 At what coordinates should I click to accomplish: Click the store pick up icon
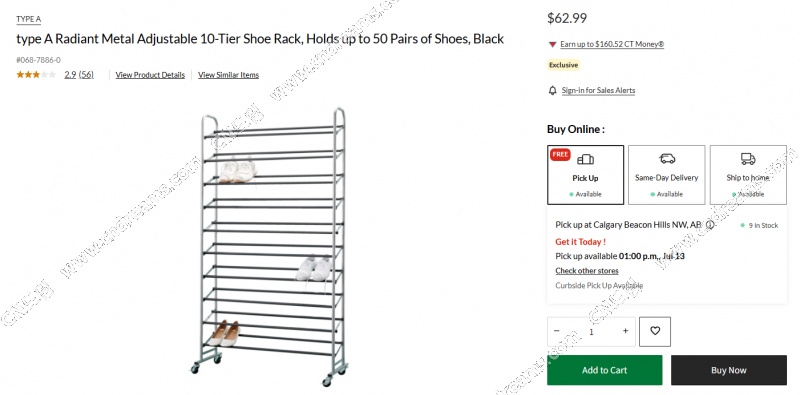pos(585,160)
